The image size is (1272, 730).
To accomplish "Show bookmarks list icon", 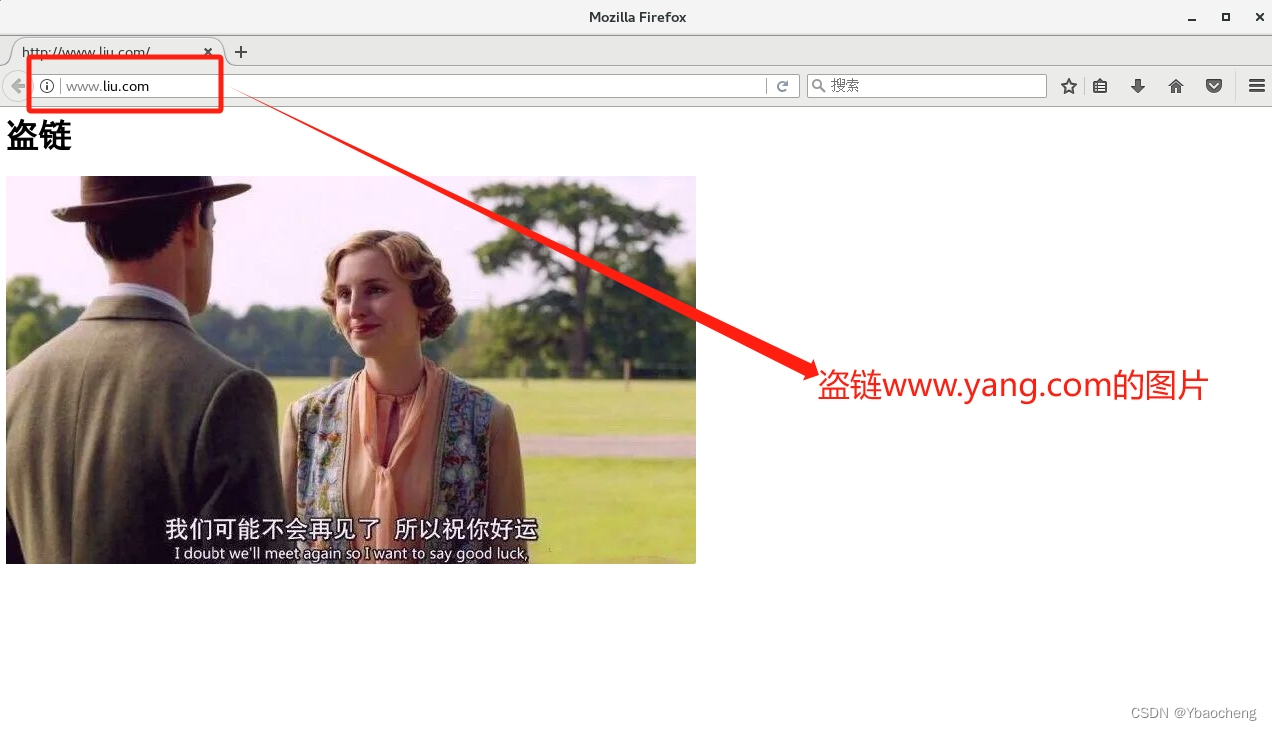I will [1100, 86].
